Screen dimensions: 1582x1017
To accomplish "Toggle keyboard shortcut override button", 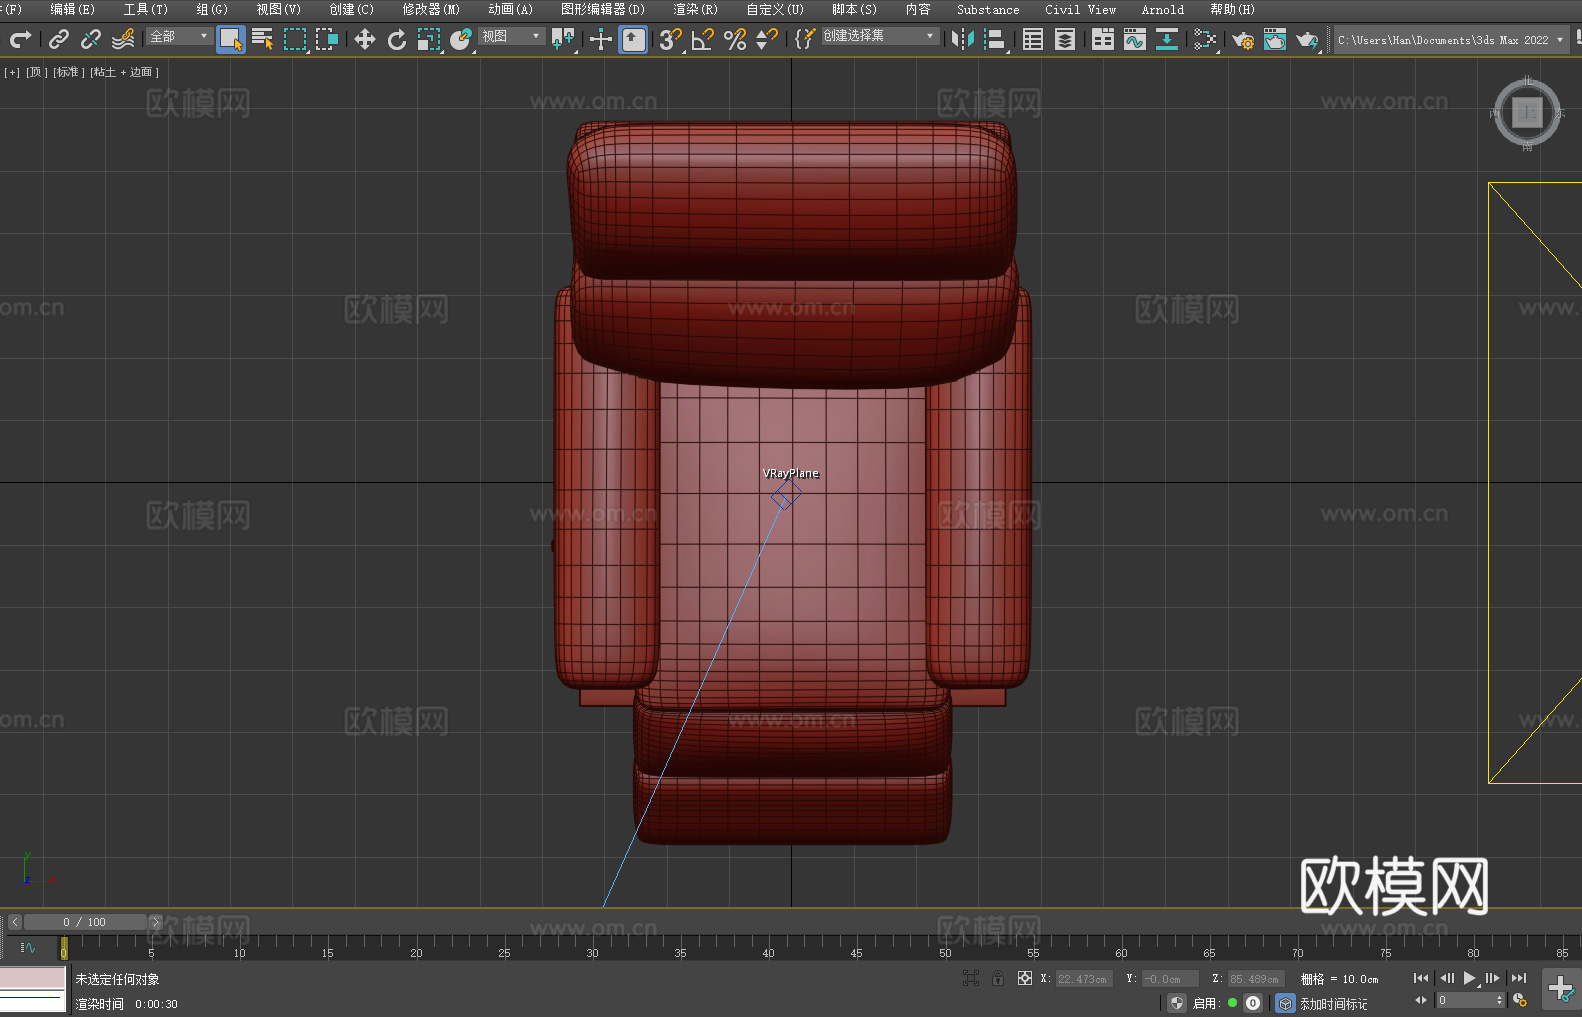I will point(633,39).
